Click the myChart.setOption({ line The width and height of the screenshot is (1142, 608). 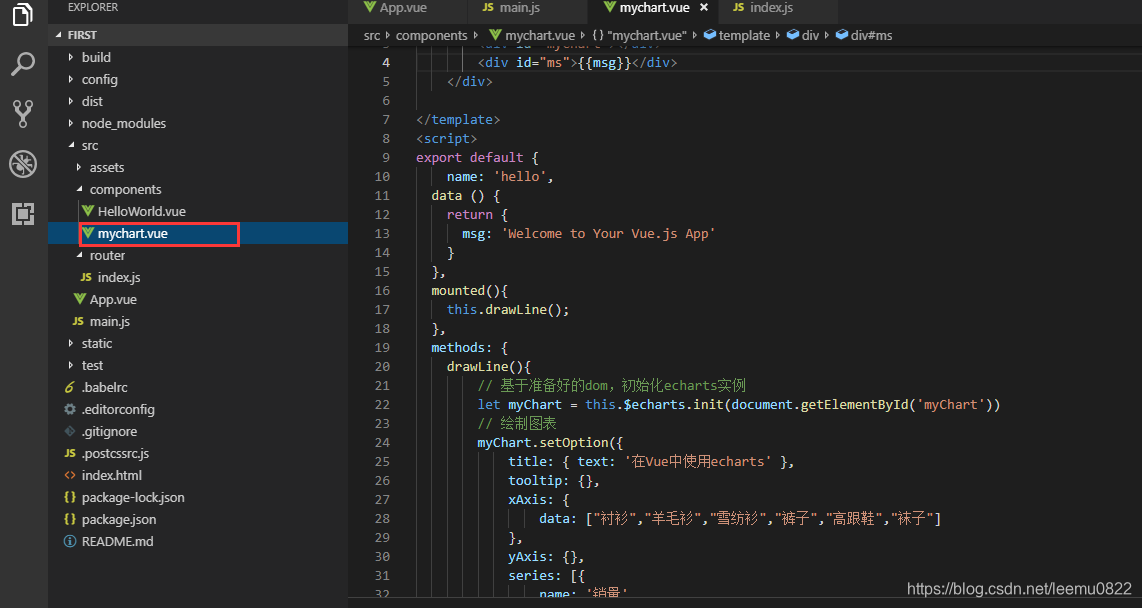[550, 442]
